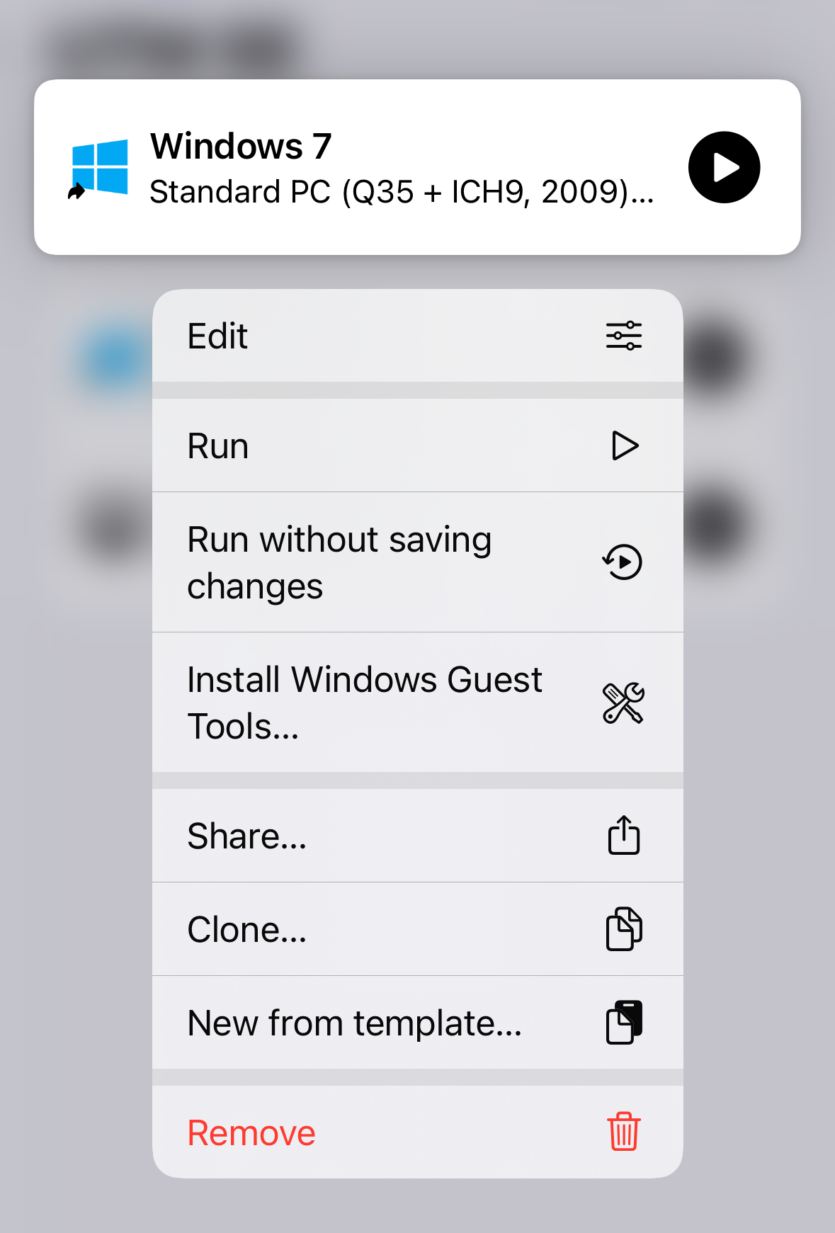Screen dimensions: 835x1233
Task: Tap the half-filled template copy icon
Action: [624, 1023]
